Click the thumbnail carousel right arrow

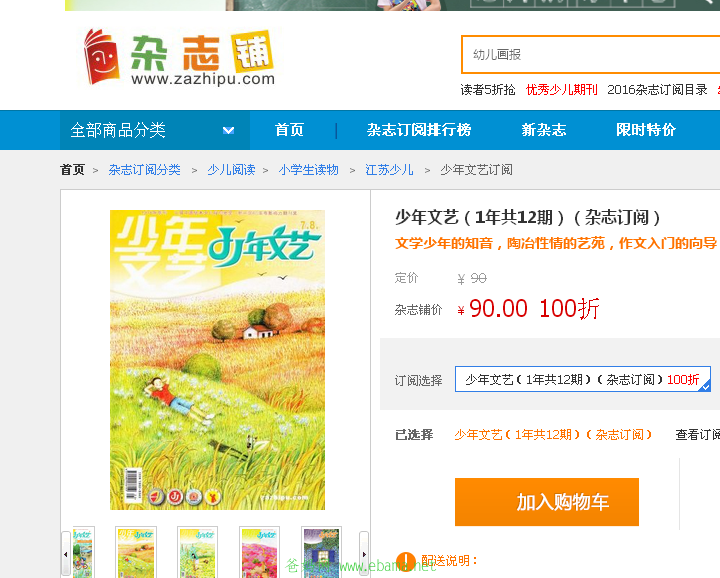364,554
